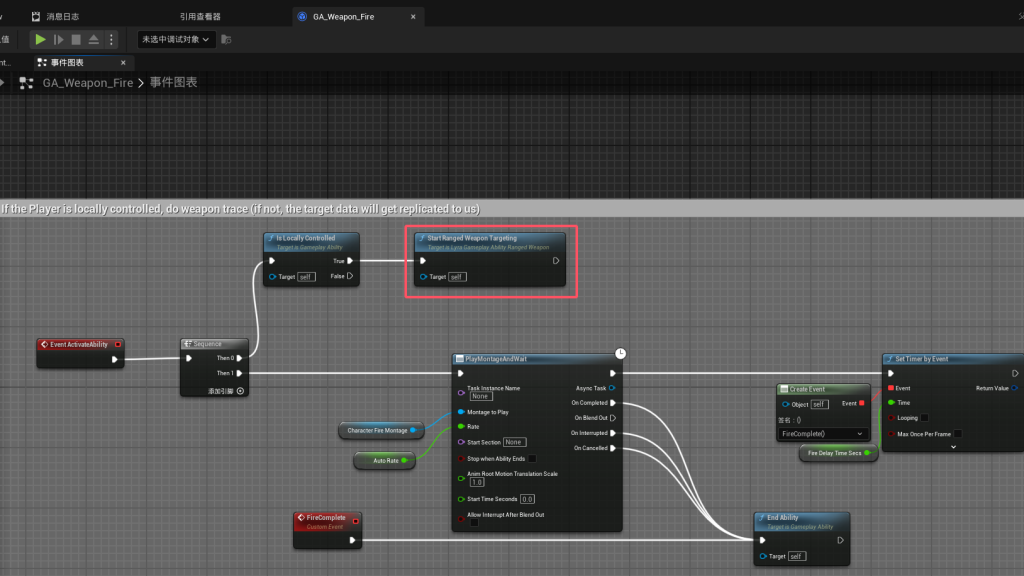
Task: Tick the Max Once Per Frame checkbox
Action: tap(957, 433)
